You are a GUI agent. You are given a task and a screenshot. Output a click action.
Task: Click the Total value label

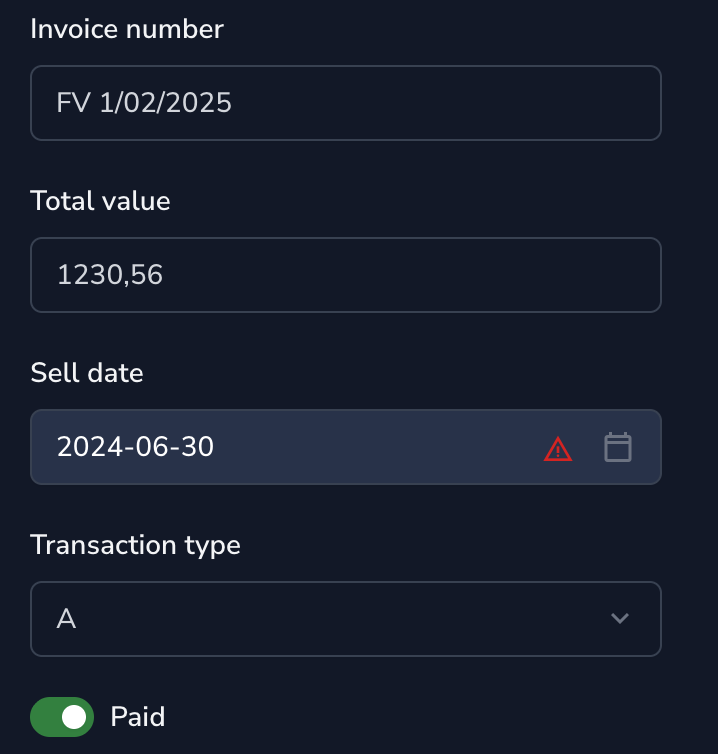100,201
